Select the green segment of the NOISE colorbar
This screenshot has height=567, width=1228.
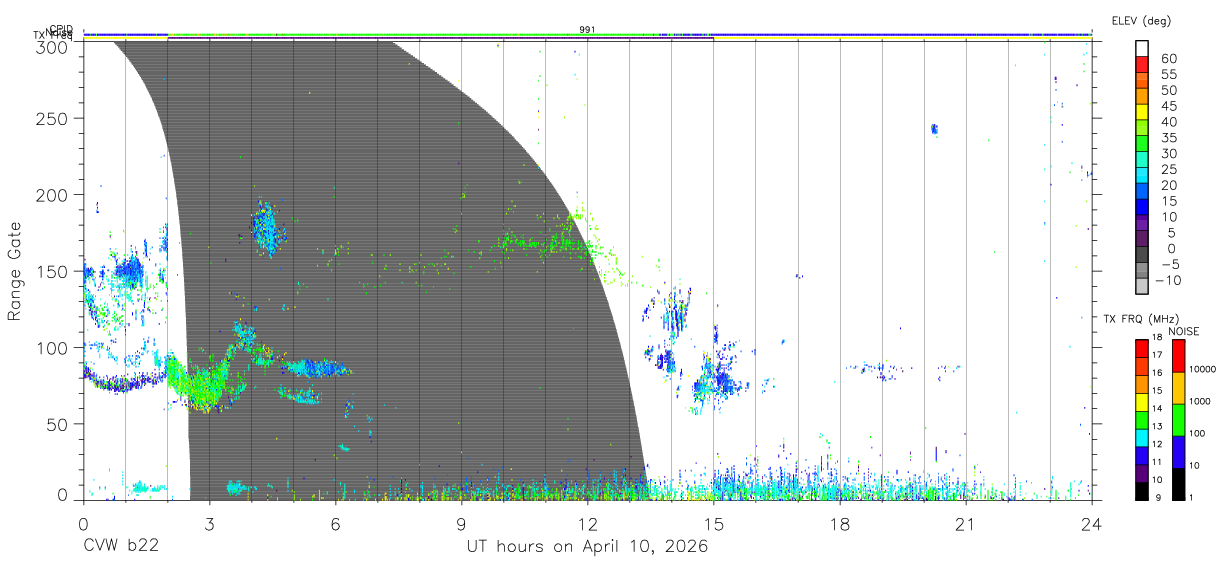tap(1178, 419)
